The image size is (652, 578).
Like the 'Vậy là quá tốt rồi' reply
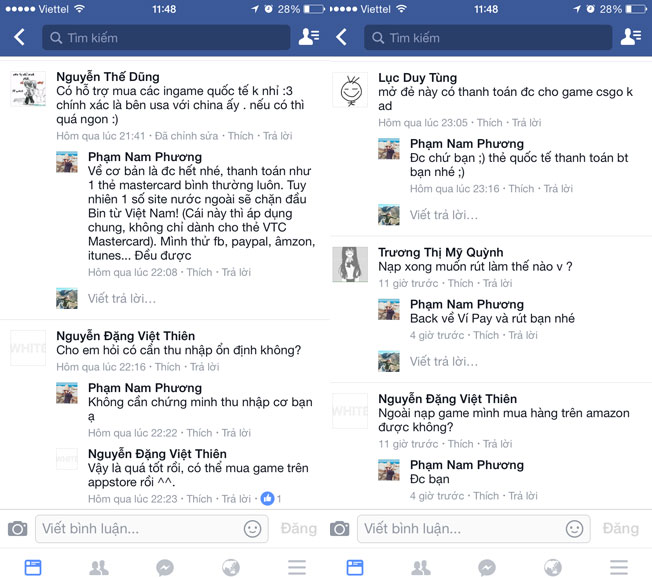click(x=199, y=499)
